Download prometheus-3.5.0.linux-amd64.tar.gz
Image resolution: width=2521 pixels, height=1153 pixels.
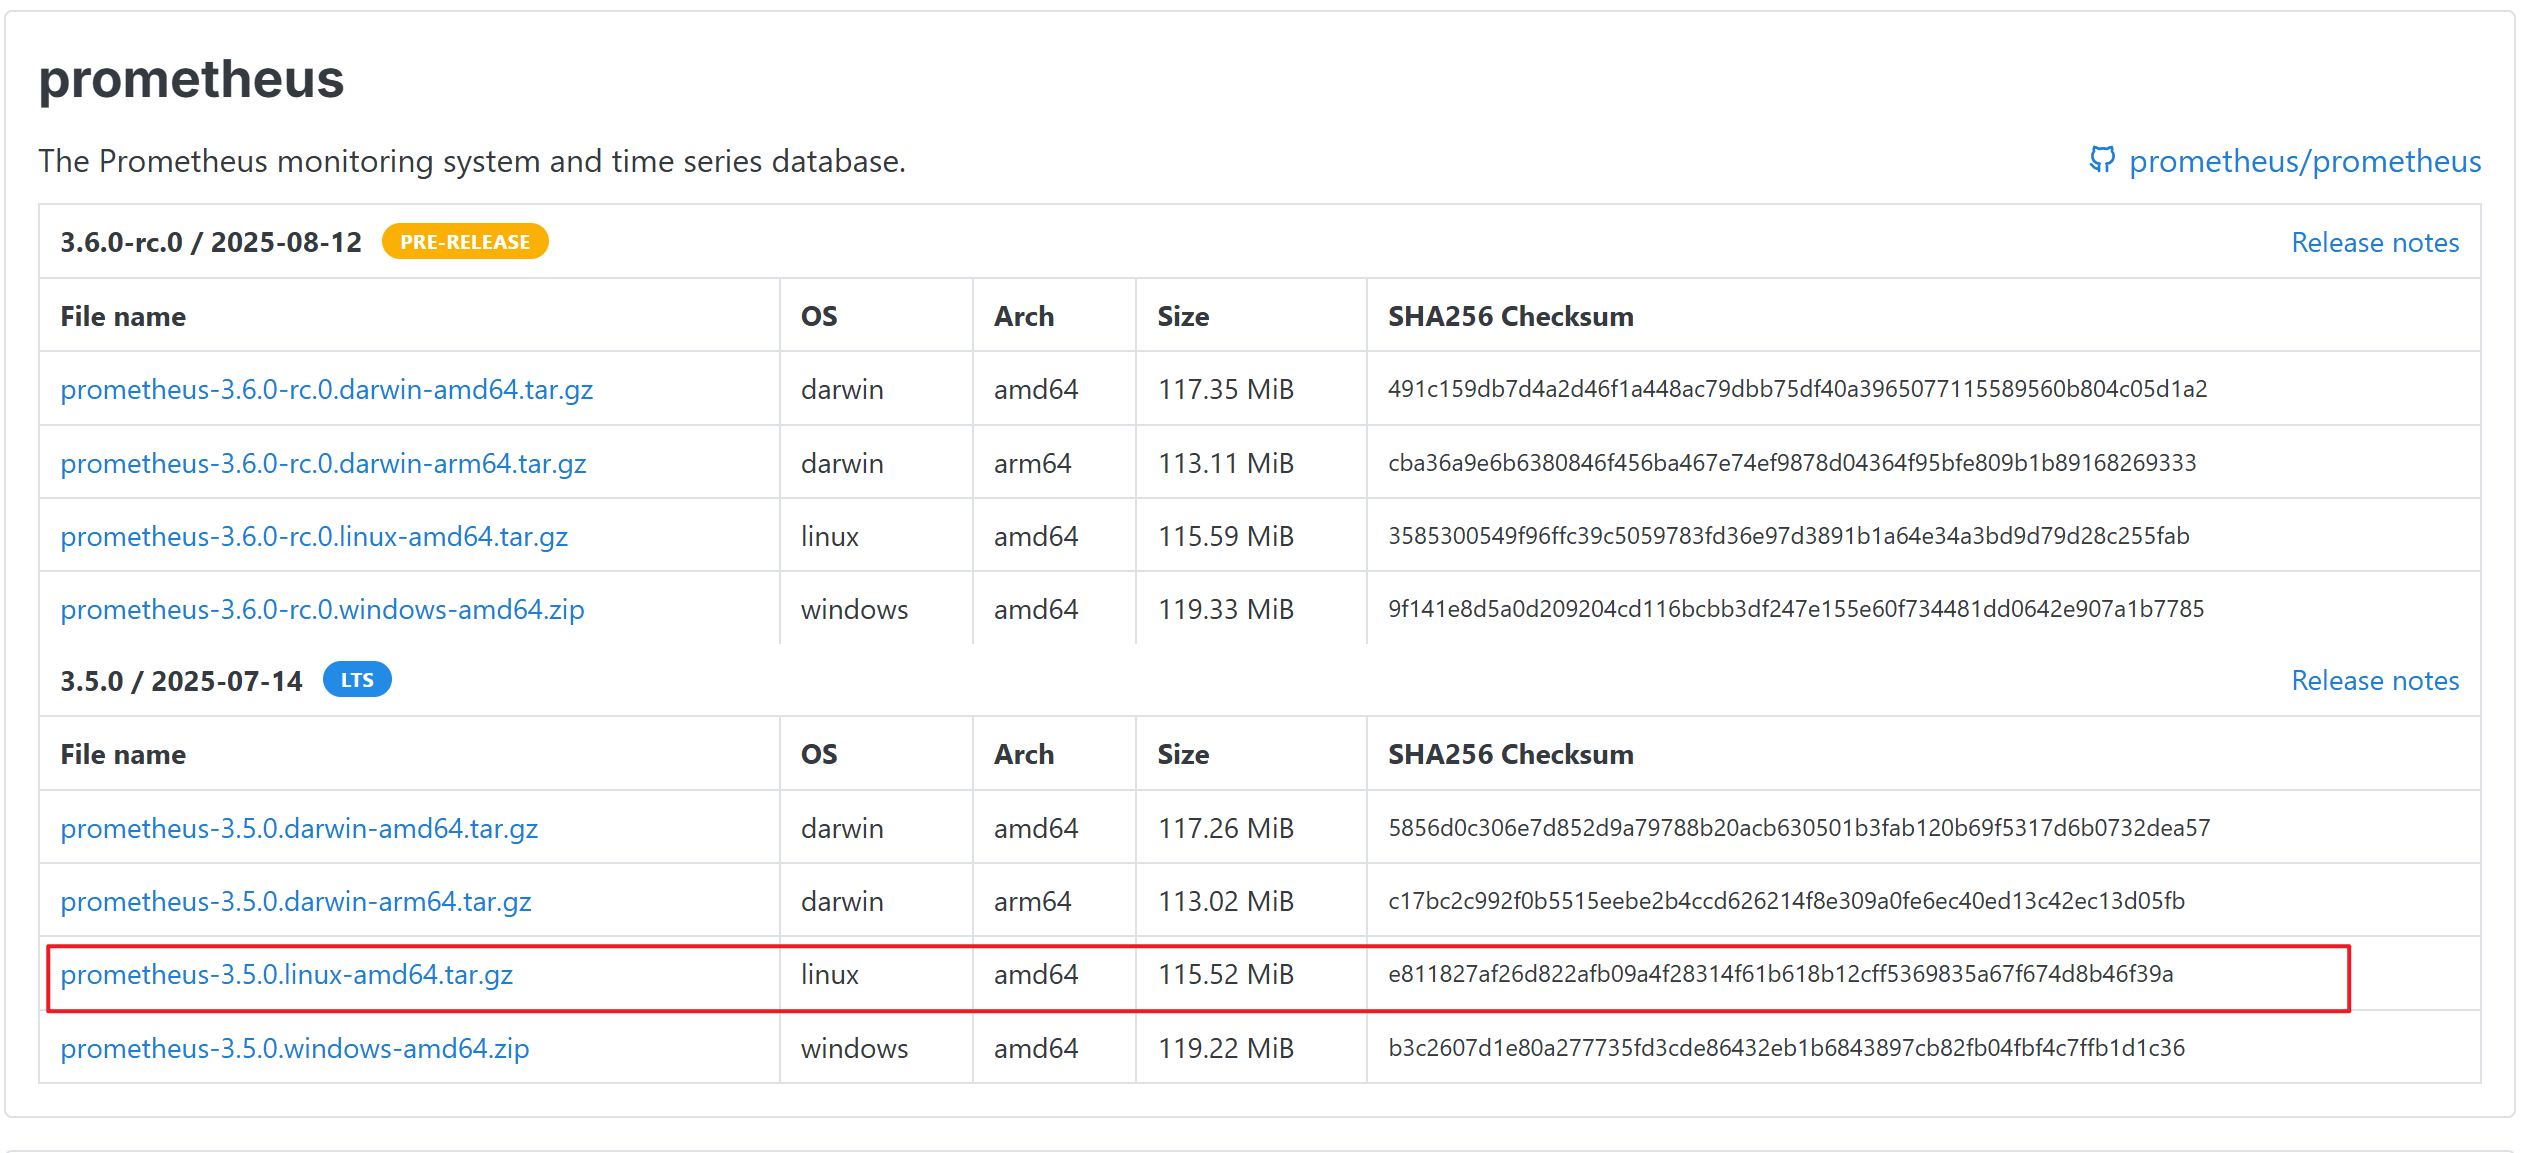pos(286,974)
